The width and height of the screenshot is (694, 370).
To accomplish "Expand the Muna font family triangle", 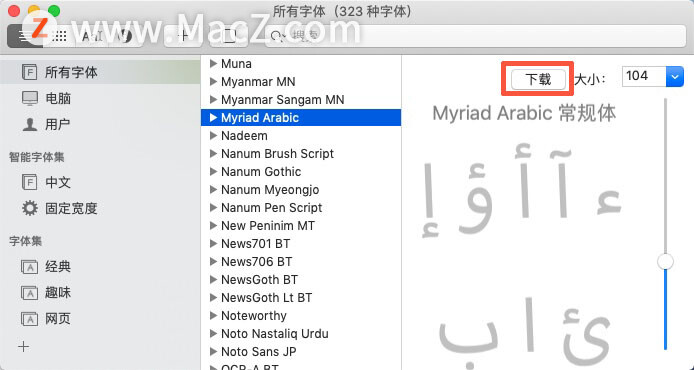I will click(x=213, y=63).
